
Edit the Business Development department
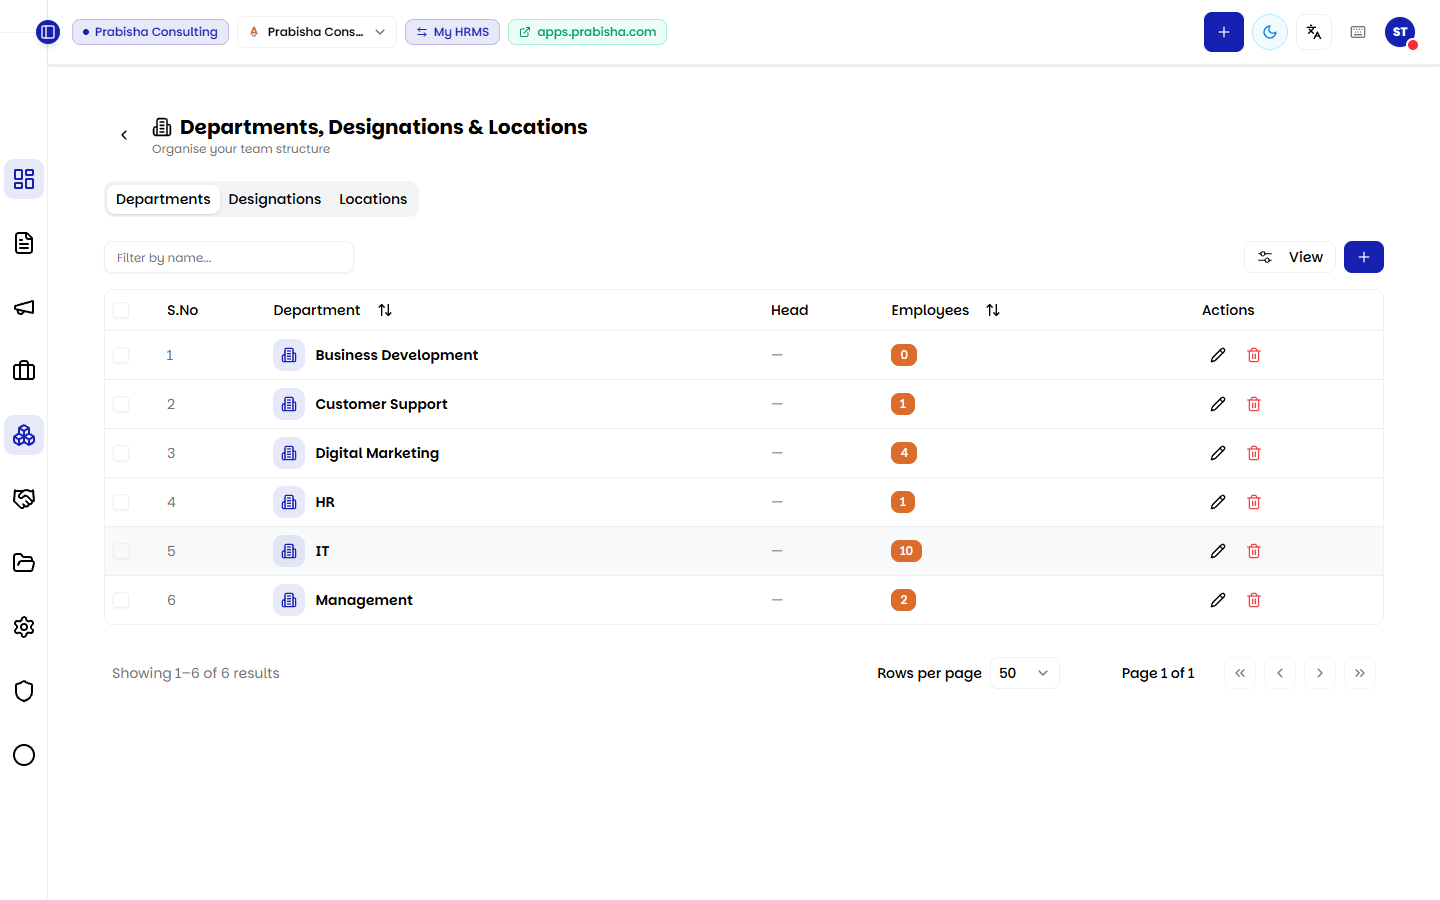pyautogui.click(x=1218, y=355)
